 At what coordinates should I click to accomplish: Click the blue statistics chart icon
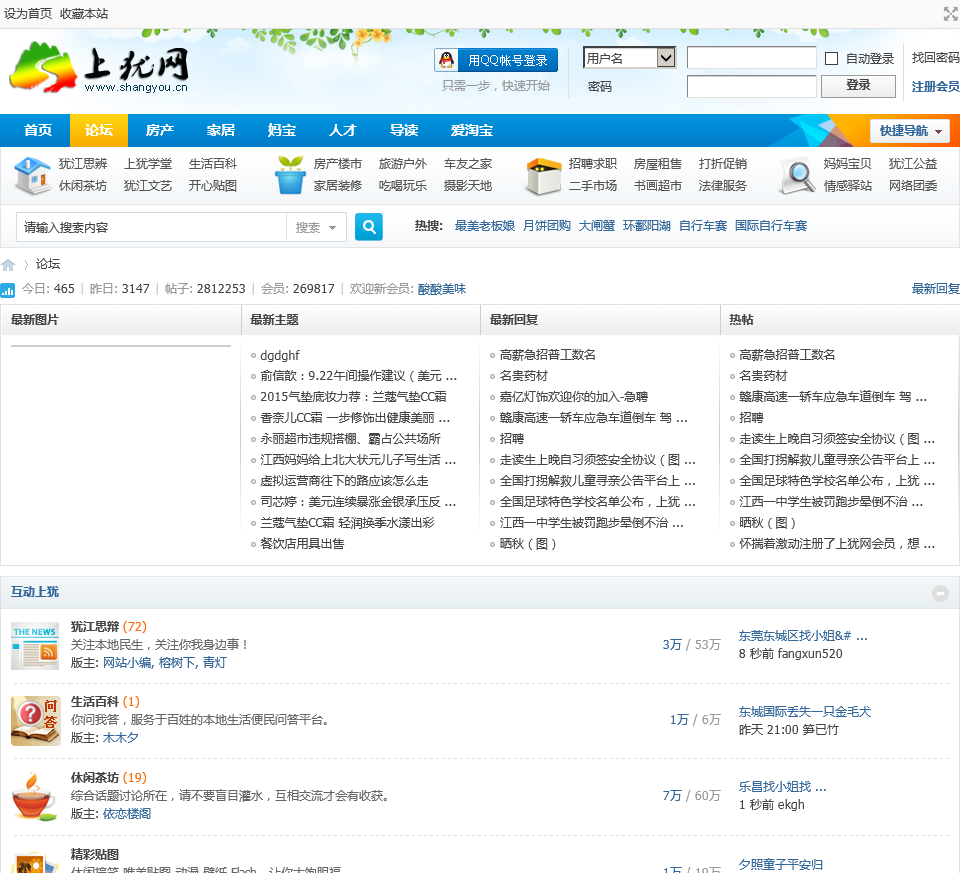[x=7, y=290]
